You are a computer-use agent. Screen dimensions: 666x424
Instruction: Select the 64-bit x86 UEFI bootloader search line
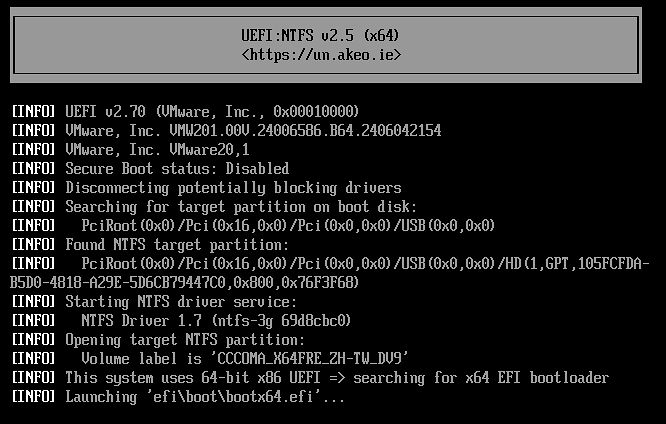pyautogui.click(x=337, y=377)
